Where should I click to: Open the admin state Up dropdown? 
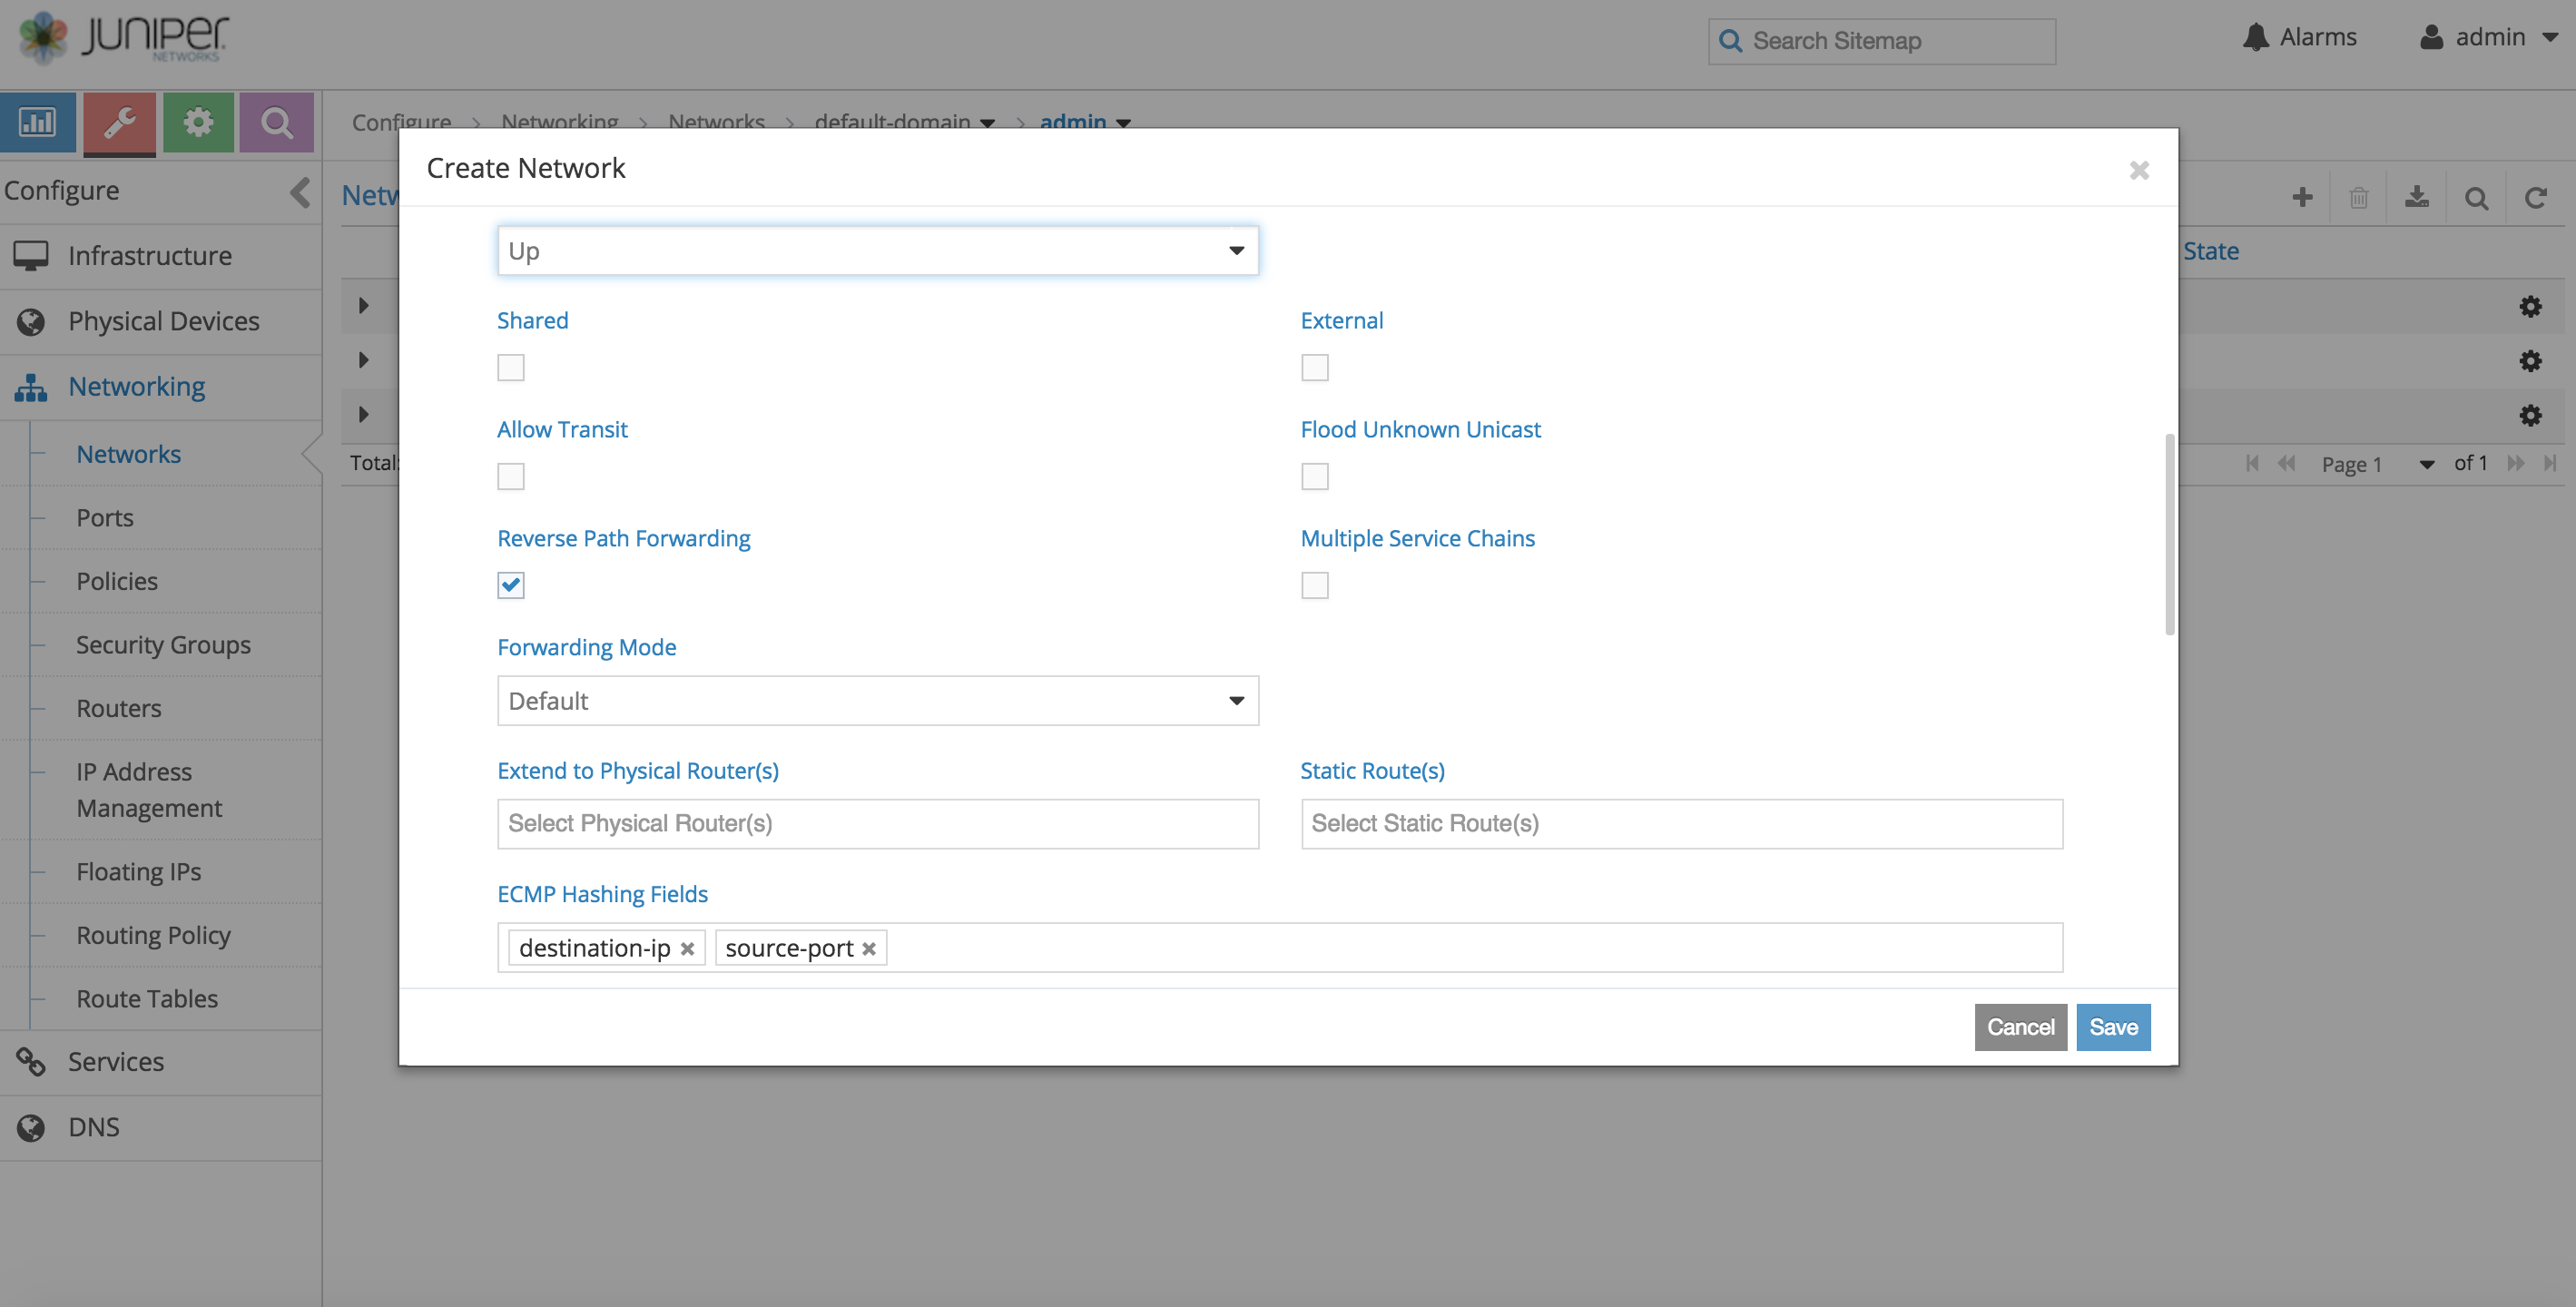point(877,251)
